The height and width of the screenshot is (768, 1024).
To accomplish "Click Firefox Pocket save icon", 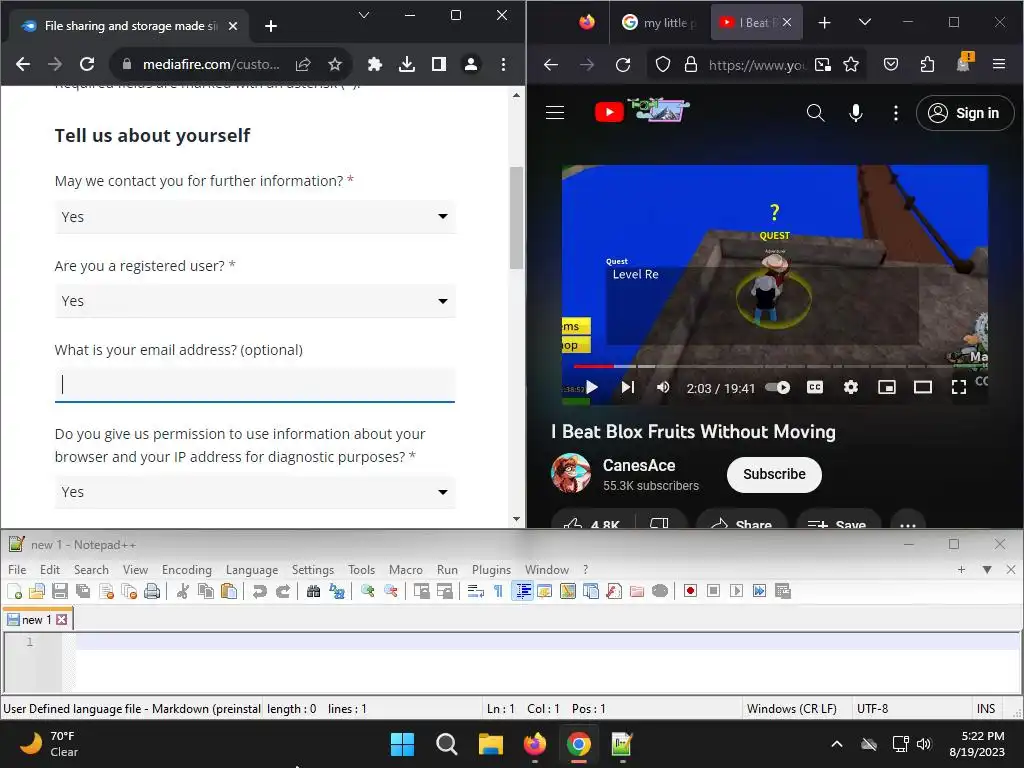I will click(x=891, y=64).
